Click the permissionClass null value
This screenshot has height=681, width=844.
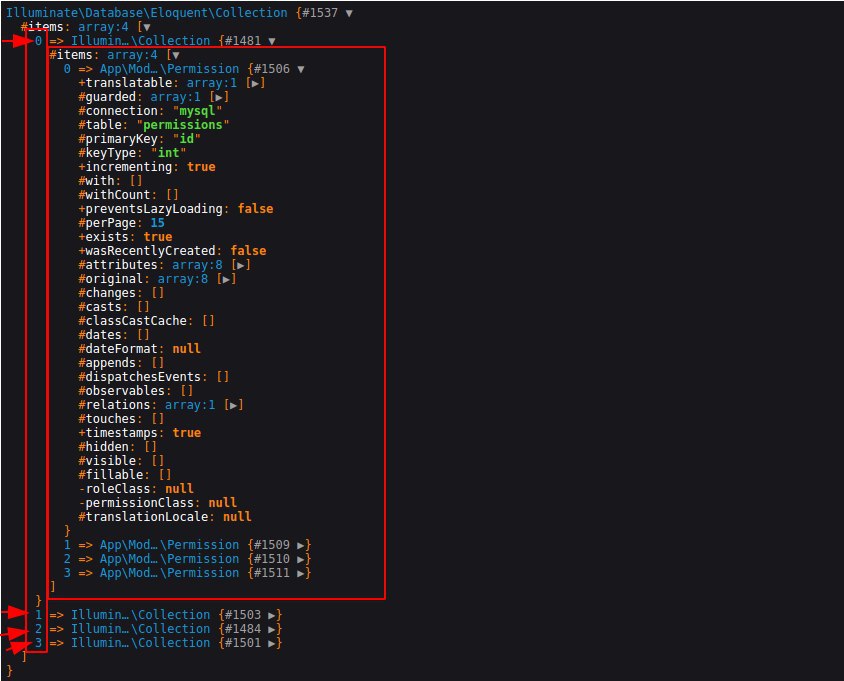tap(222, 503)
